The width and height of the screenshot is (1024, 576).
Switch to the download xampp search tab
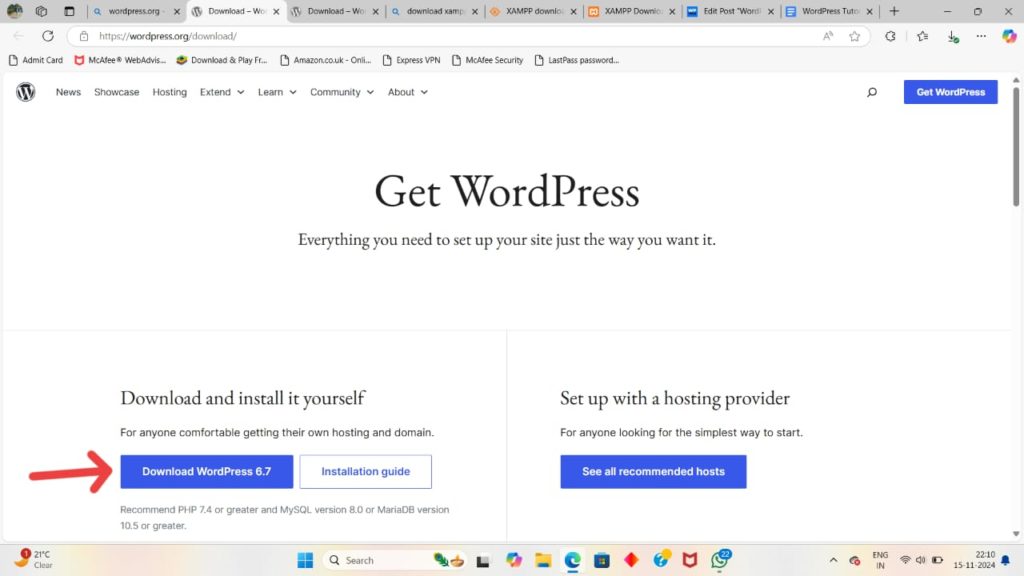432,12
